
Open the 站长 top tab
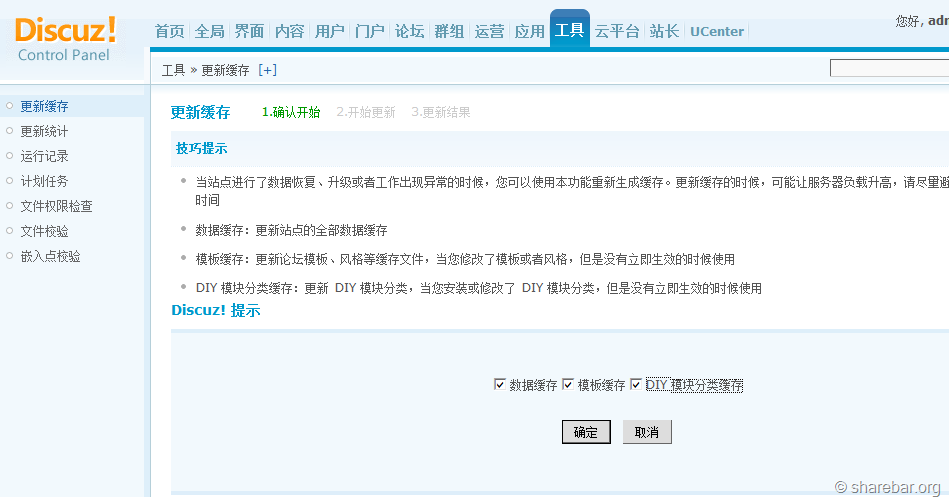pos(664,31)
